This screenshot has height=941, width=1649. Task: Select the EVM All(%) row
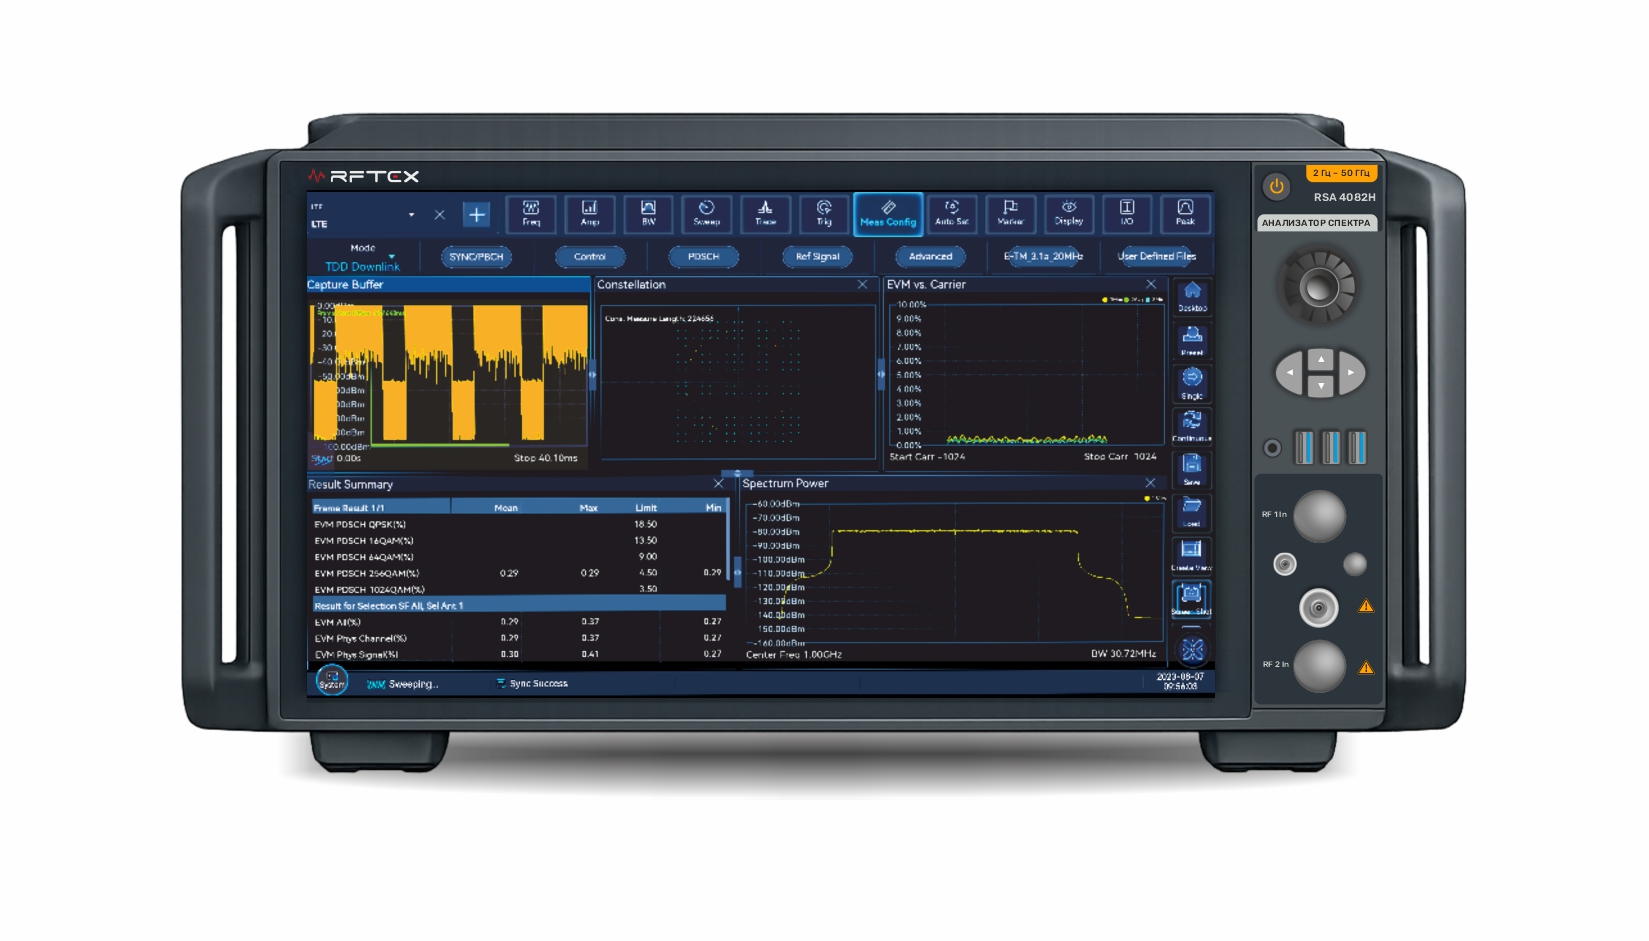pyautogui.click(x=518, y=622)
